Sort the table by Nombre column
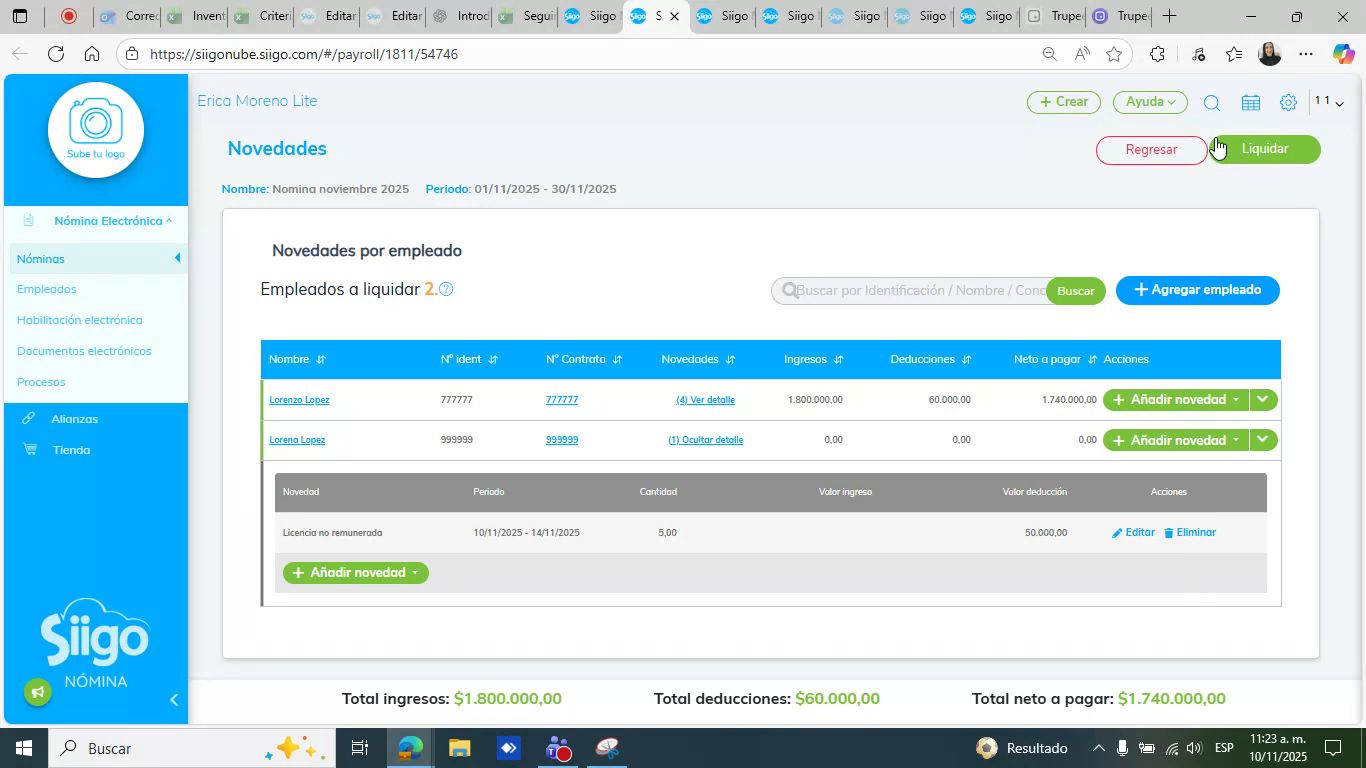1366x768 pixels. (321, 359)
